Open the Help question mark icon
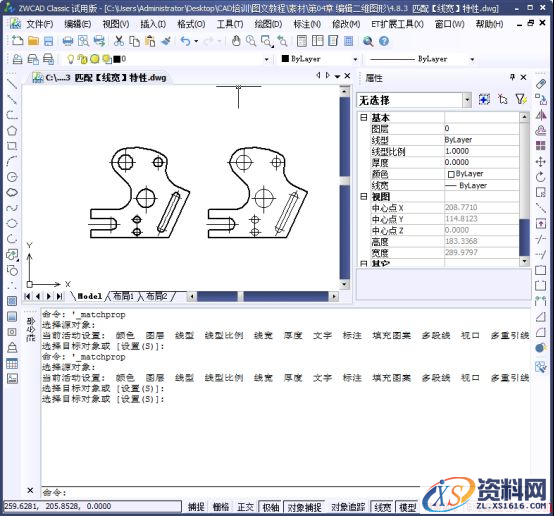Image resolution: width=554 pixels, height=516 pixels. [384, 41]
